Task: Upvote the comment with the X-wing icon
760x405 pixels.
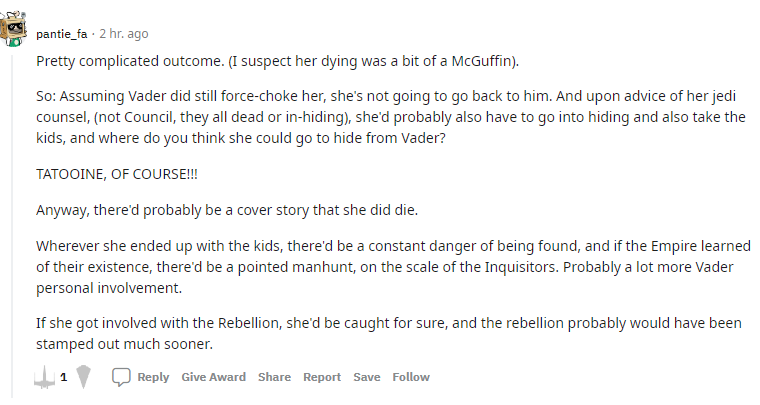Action: pos(44,377)
